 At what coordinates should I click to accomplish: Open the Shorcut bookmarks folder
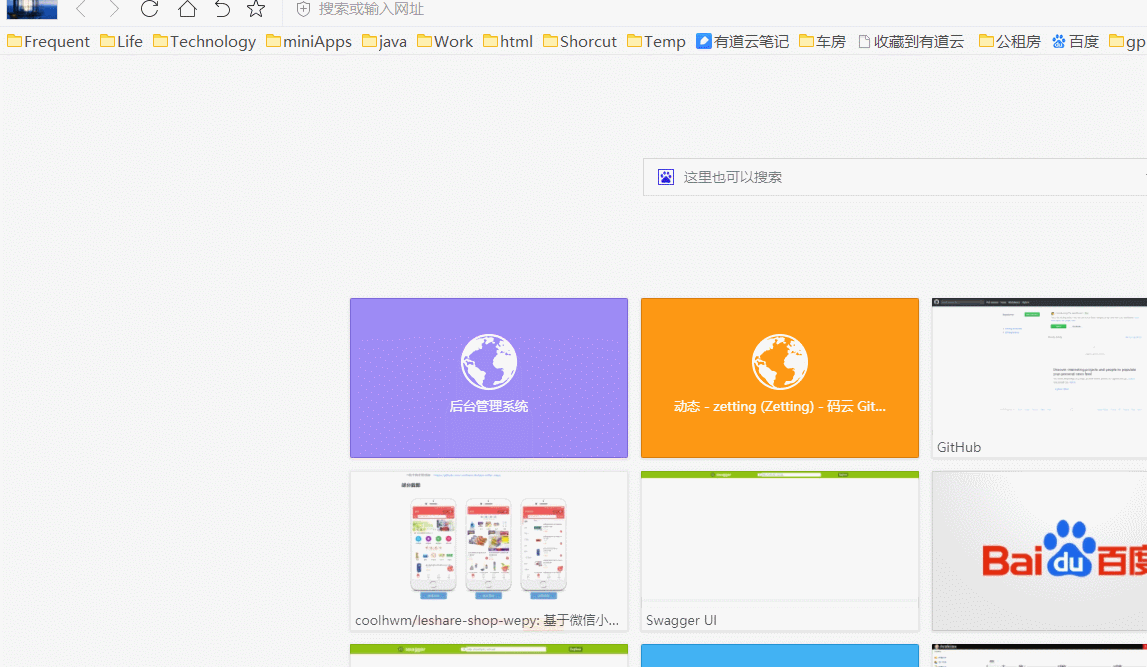click(x=580, y=42)
